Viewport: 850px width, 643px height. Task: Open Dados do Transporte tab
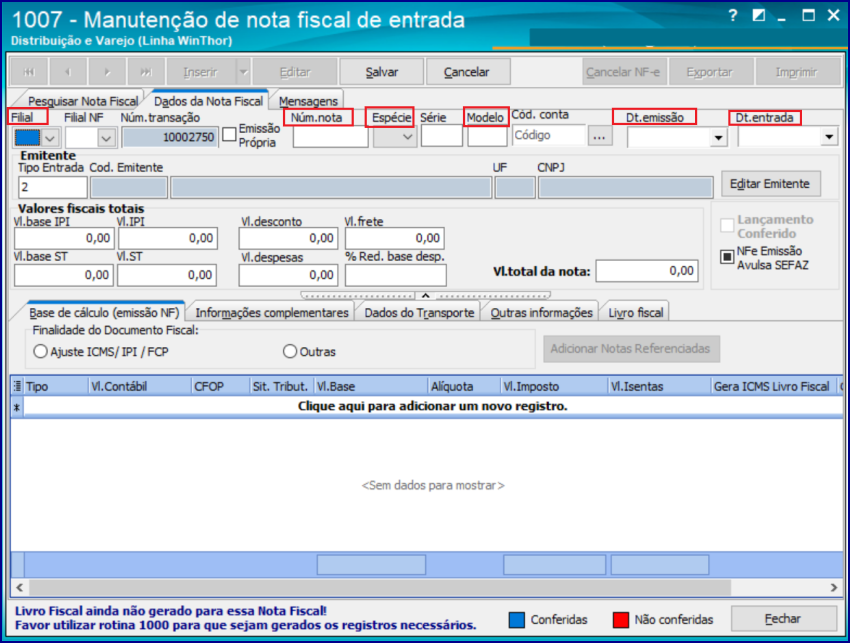point(419,313)
